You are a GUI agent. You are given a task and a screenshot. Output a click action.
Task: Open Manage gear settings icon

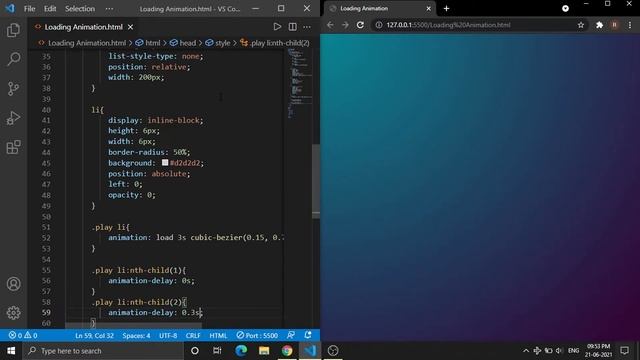(x=13, y=313)
